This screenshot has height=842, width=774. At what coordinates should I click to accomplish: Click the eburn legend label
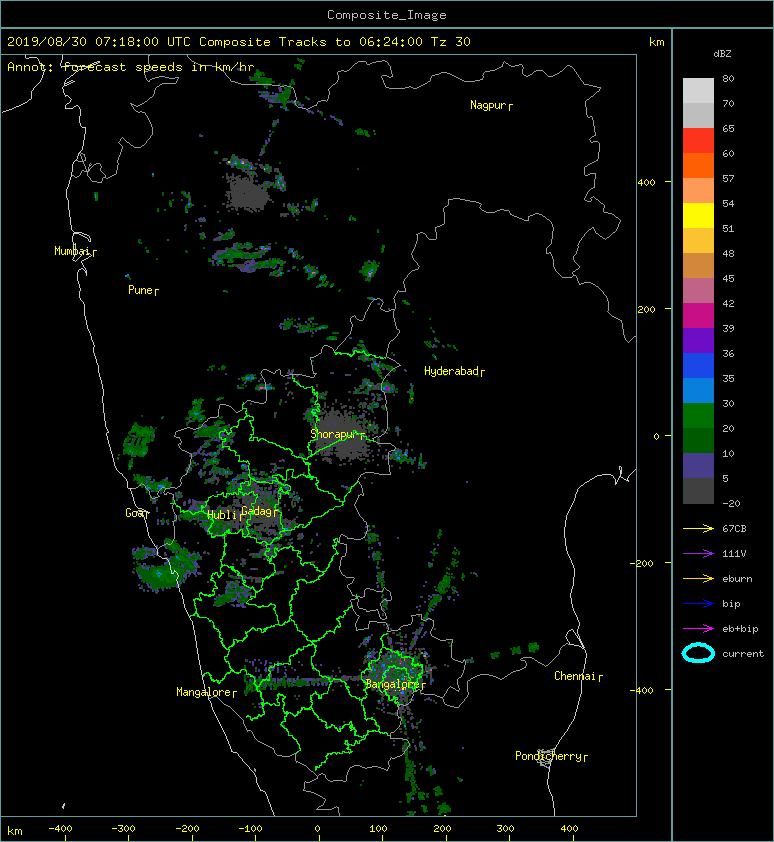tap(737, 578)
